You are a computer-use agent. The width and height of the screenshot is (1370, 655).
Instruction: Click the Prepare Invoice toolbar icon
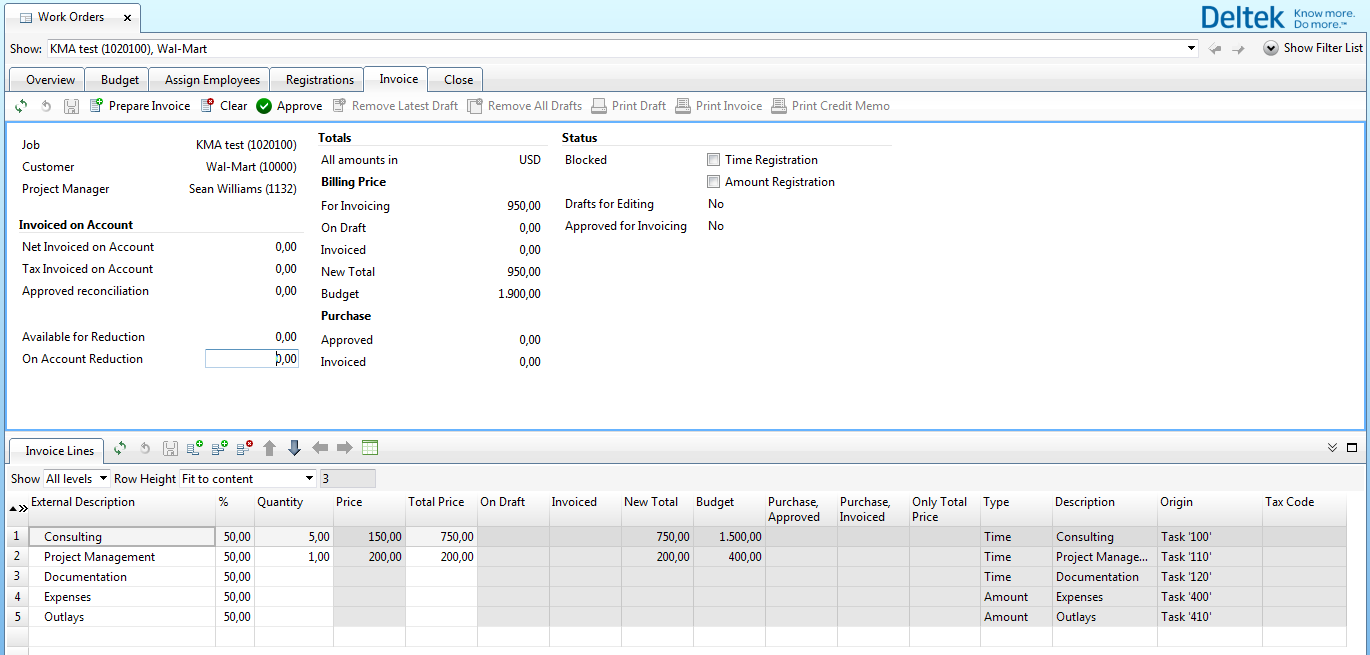coord(97,106)
